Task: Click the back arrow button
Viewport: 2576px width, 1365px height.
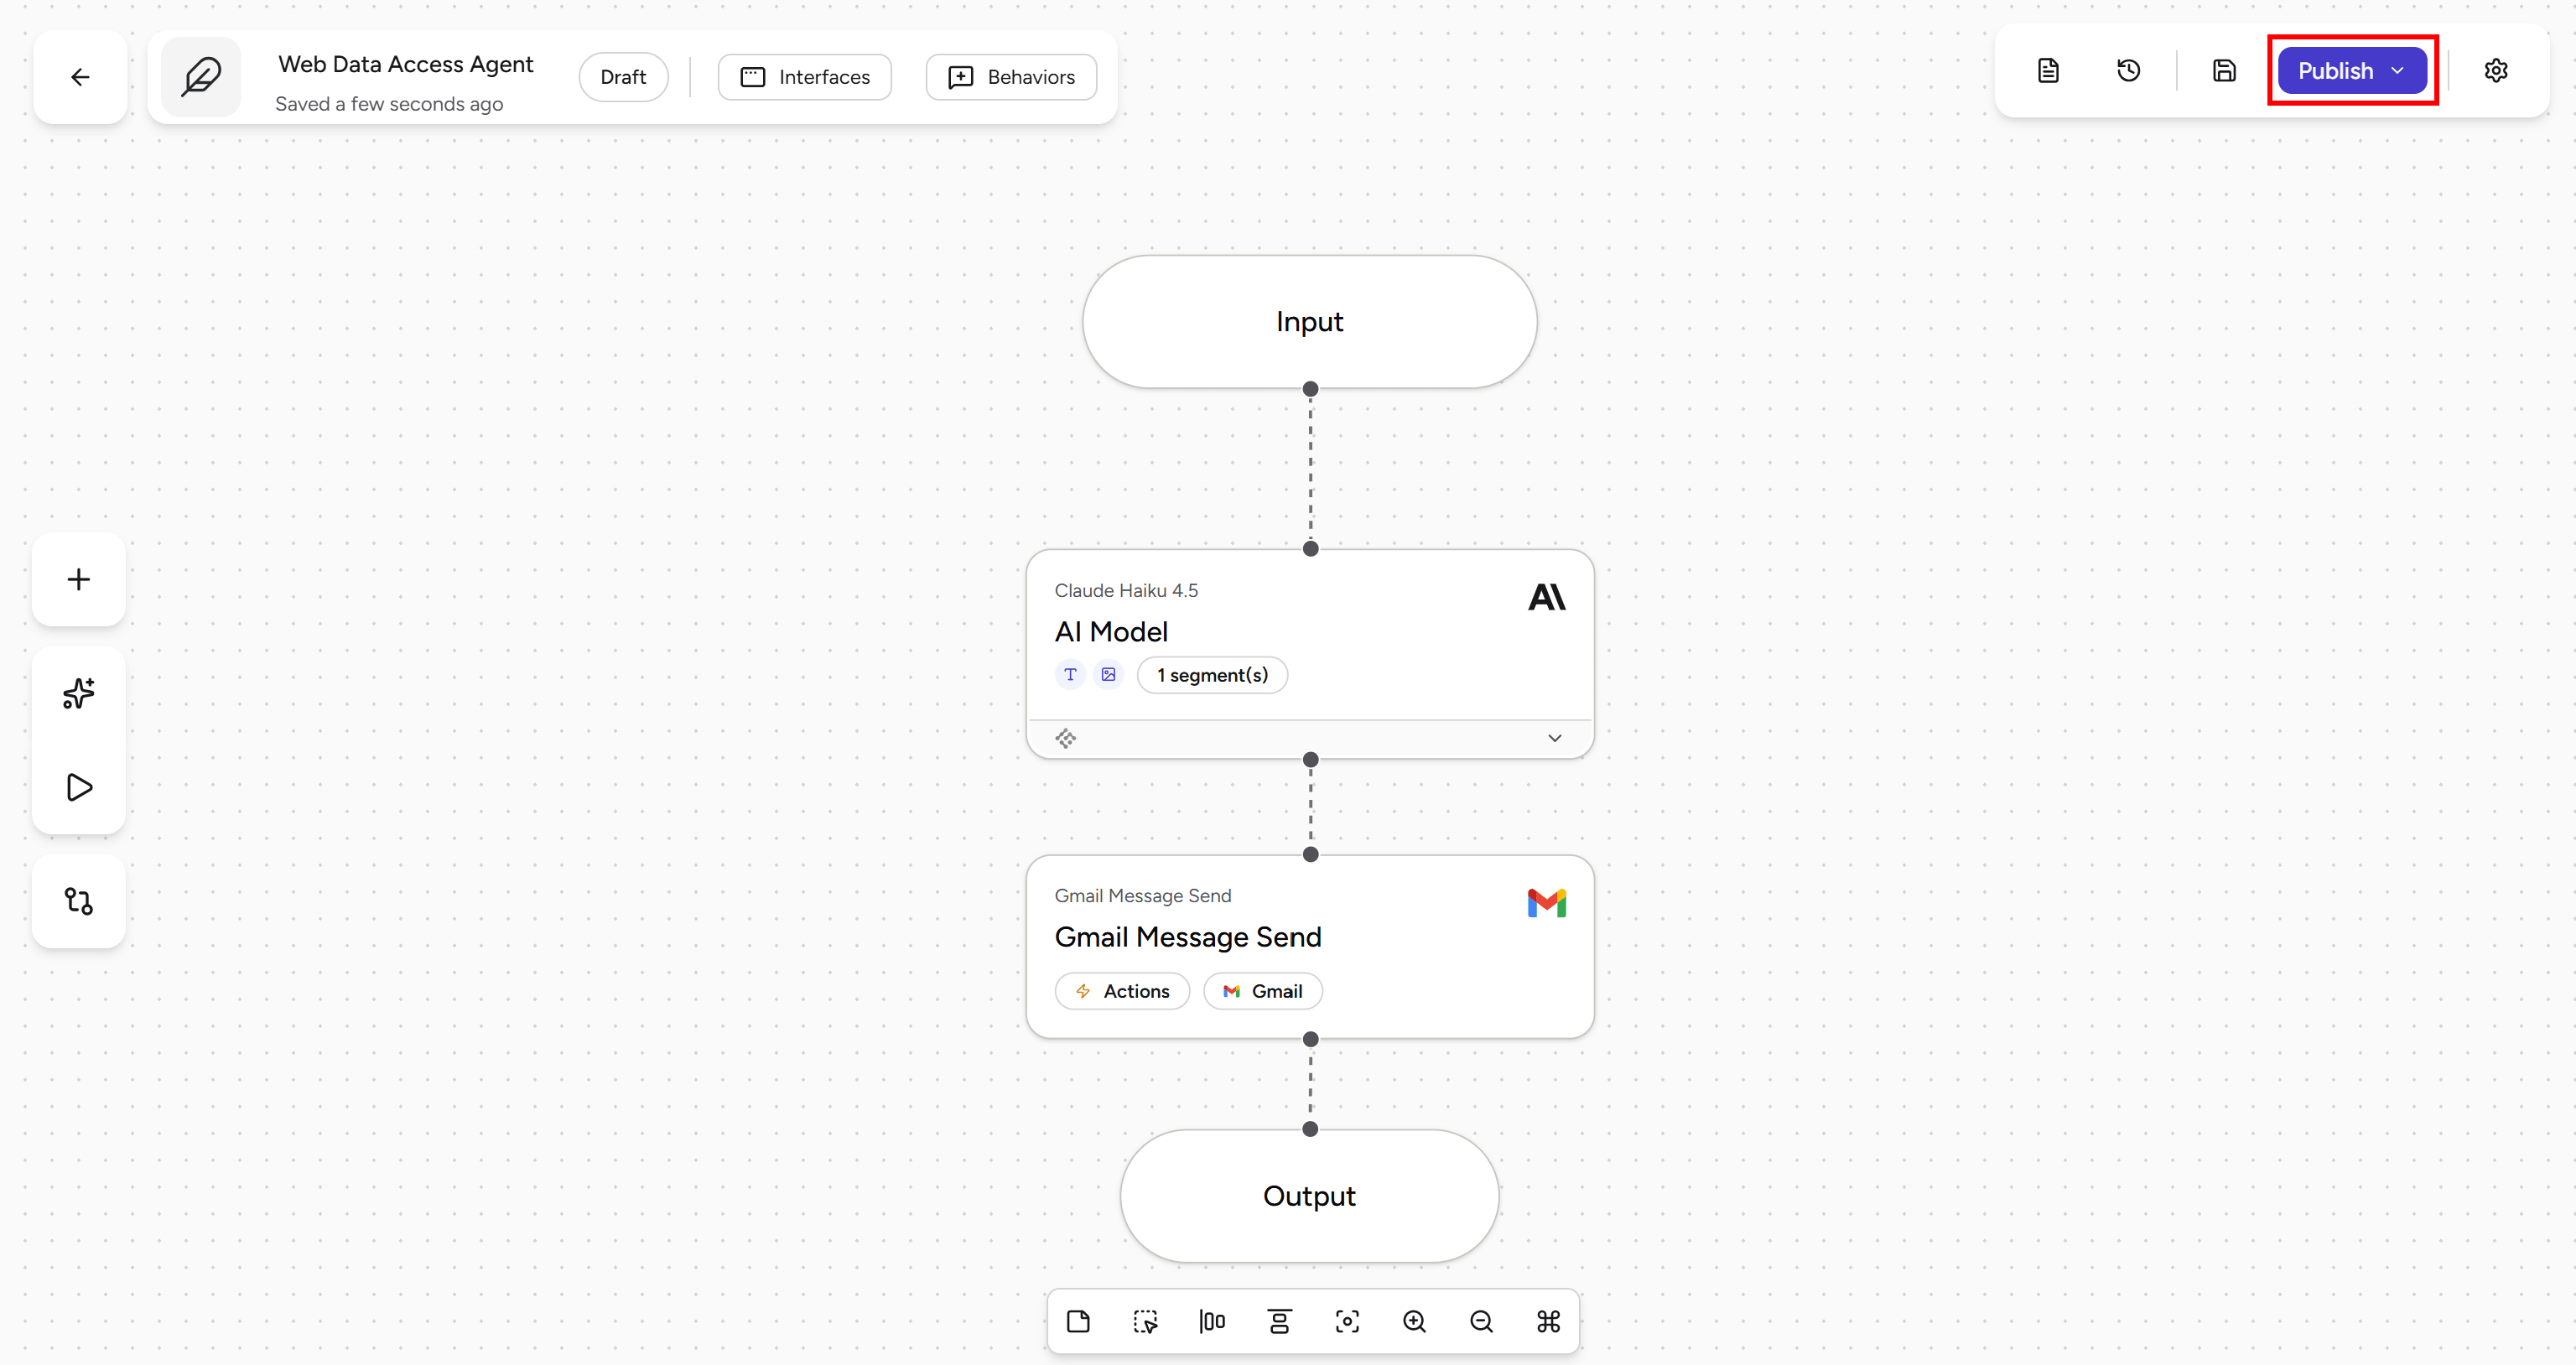Action: 80,77
